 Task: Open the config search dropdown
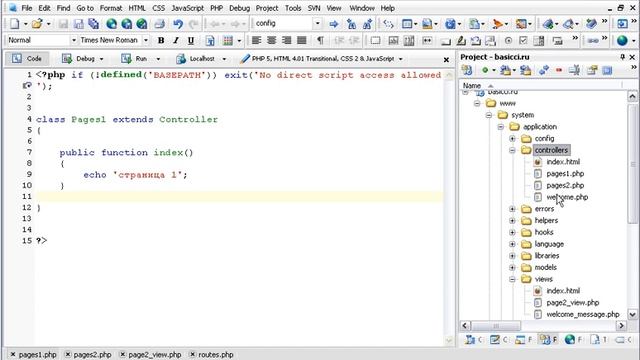tap(318, 24)
